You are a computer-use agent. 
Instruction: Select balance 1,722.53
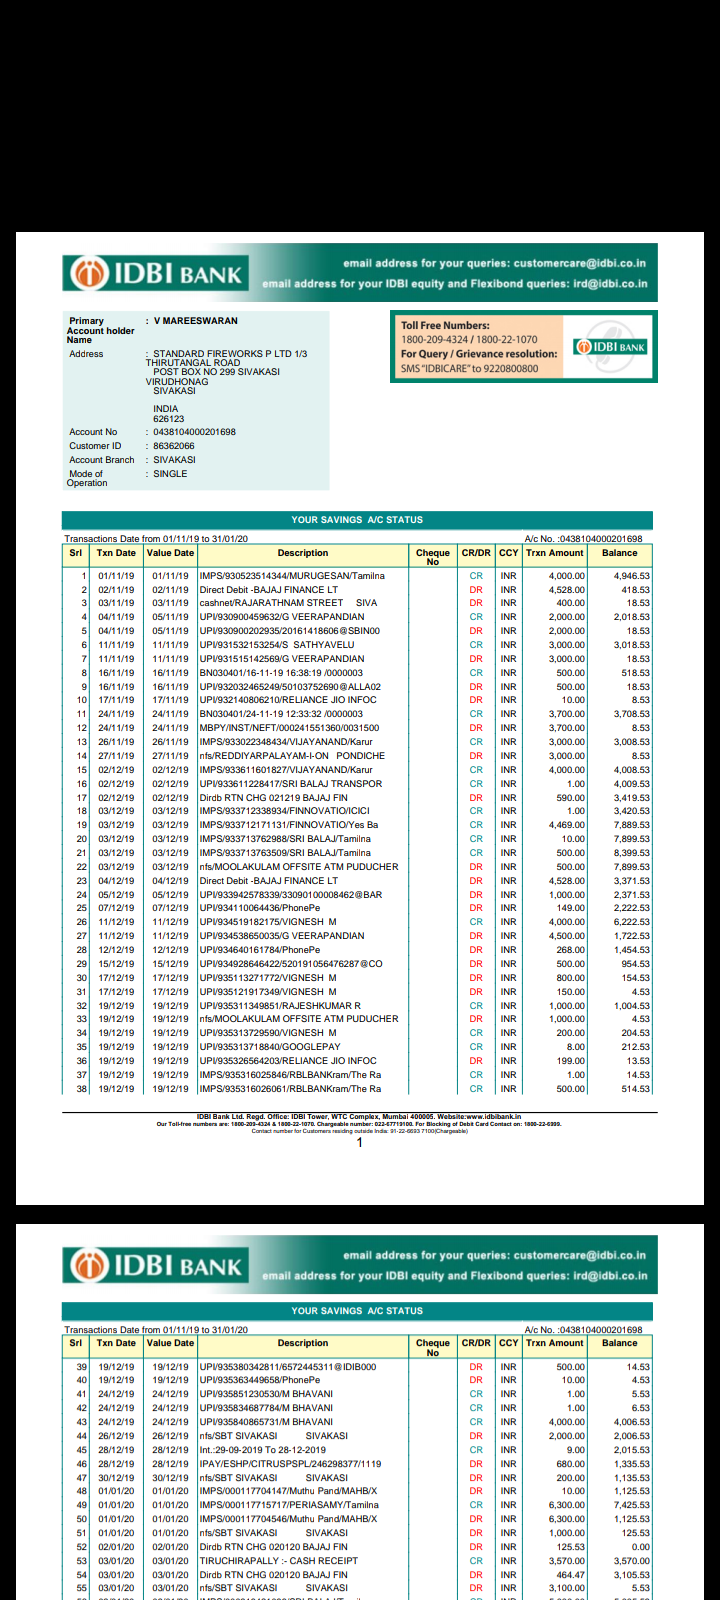click(x=632, y=936)
